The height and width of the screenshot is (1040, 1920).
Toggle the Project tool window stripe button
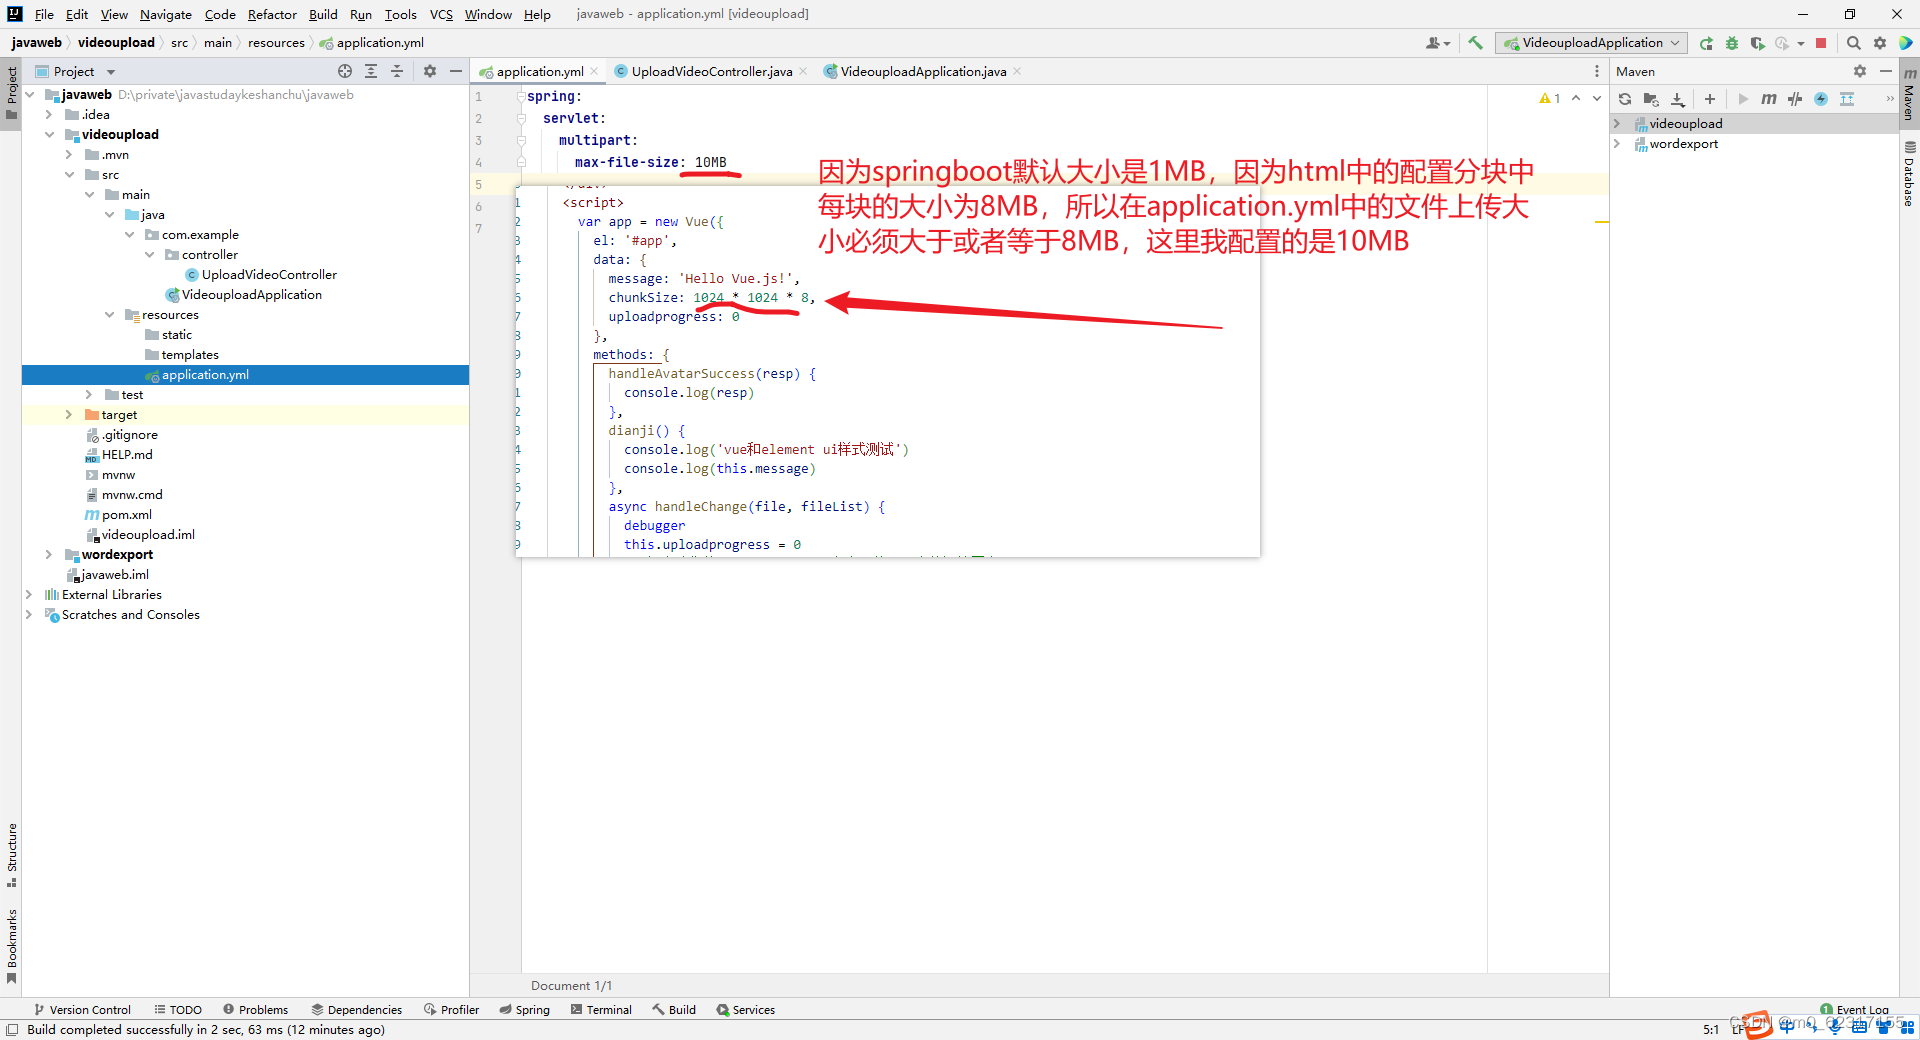[x=12, y=93]
